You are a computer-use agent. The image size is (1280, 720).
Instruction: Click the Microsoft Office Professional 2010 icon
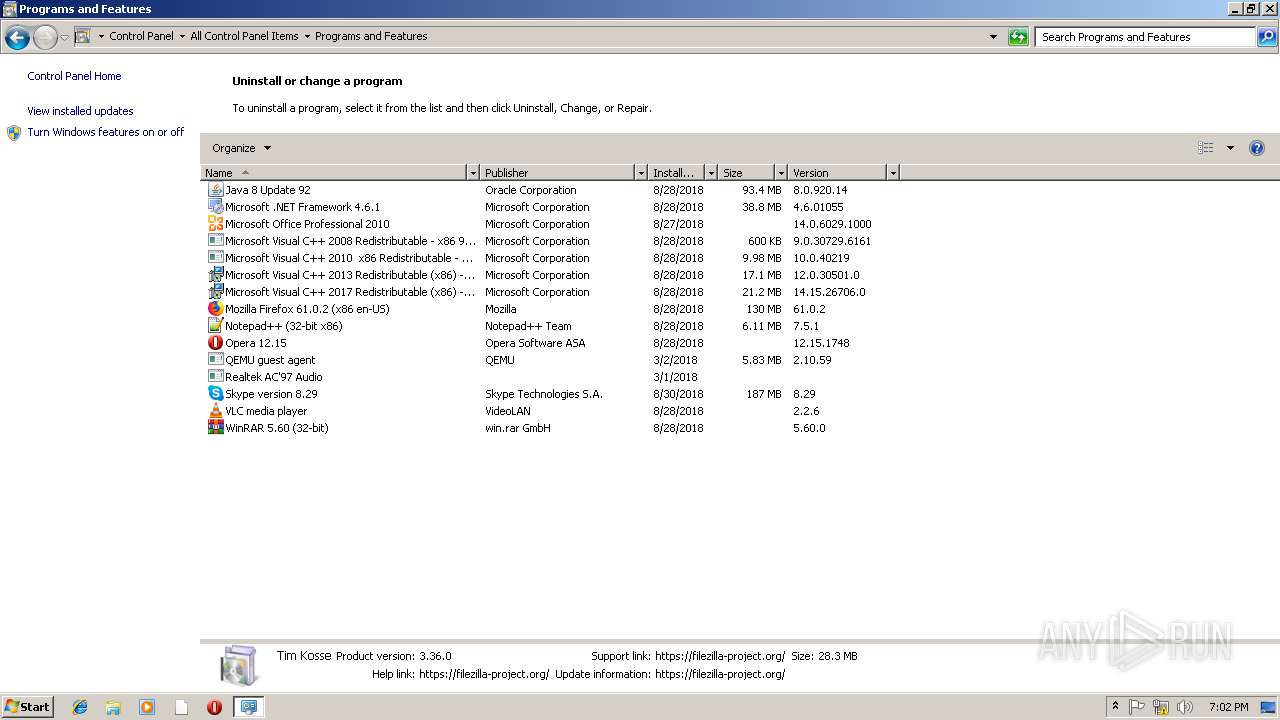(215, 224)
